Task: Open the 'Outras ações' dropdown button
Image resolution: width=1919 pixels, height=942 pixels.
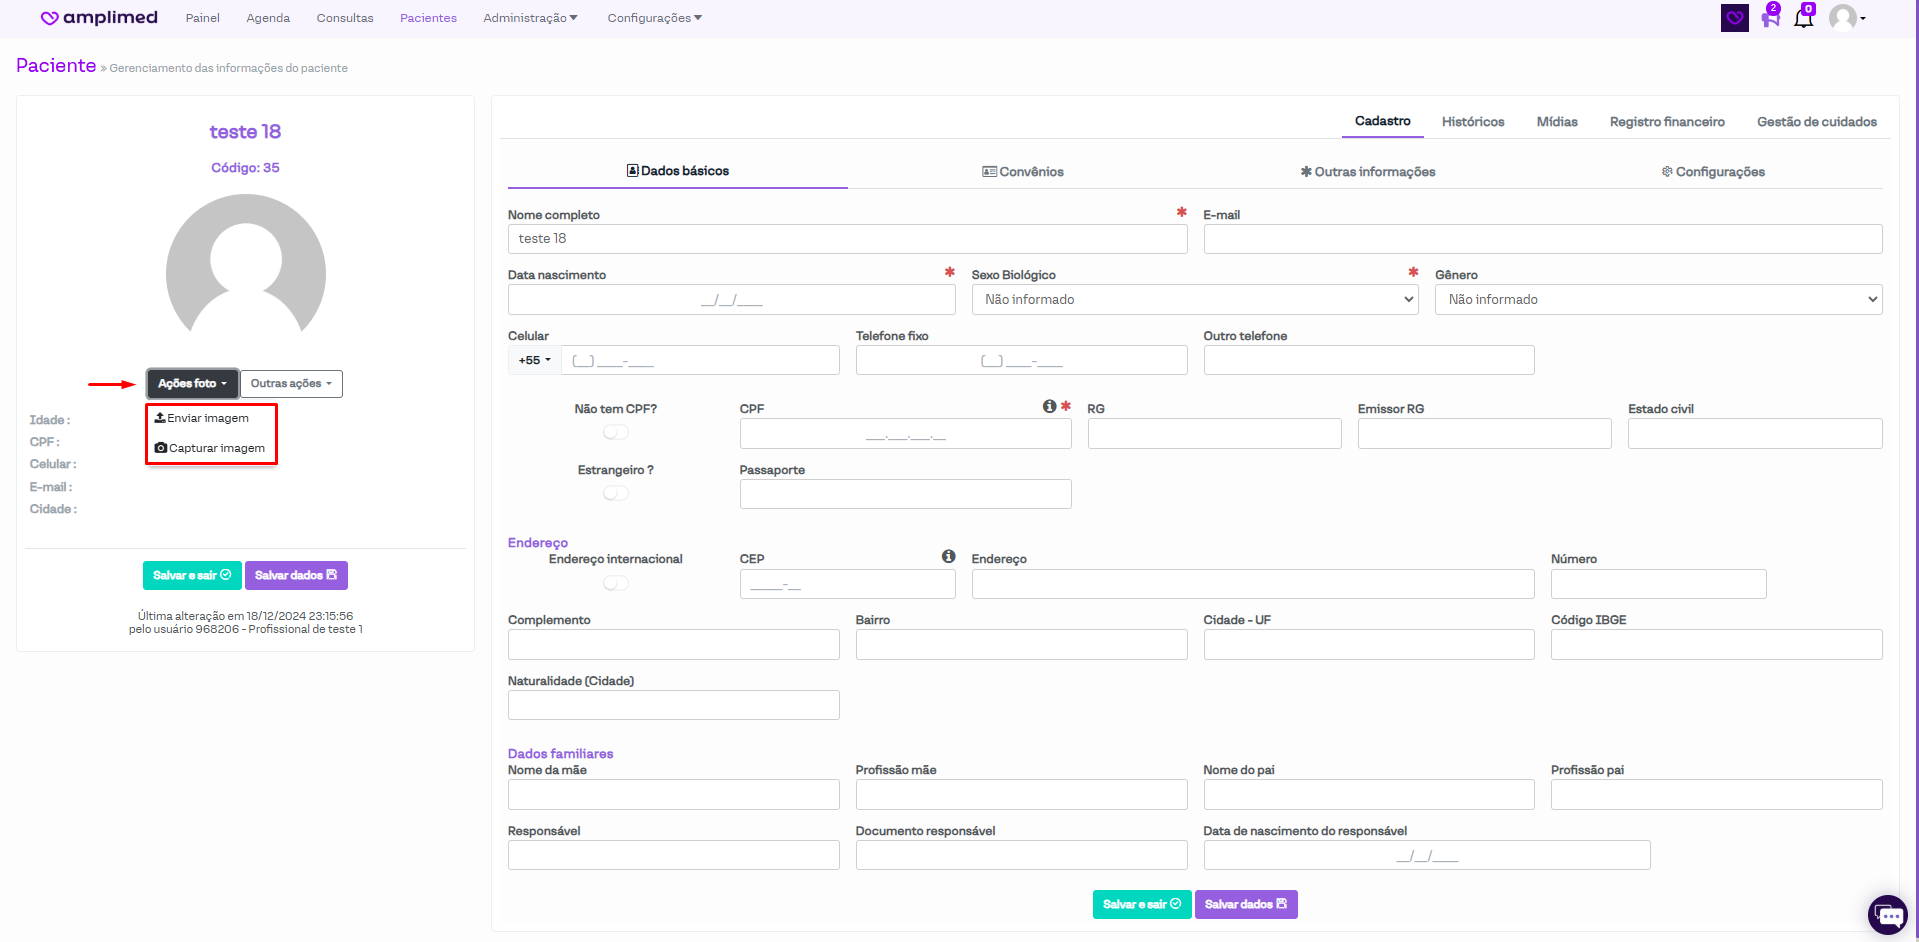Action: click(291, 384)
